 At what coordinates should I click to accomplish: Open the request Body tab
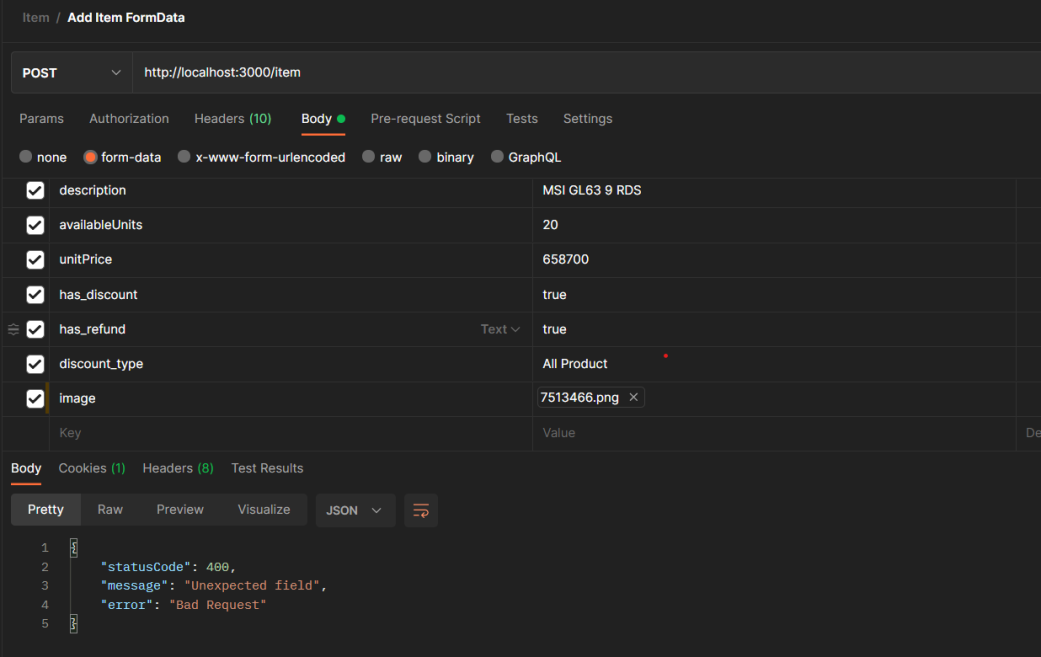click(x=323, y=119)
